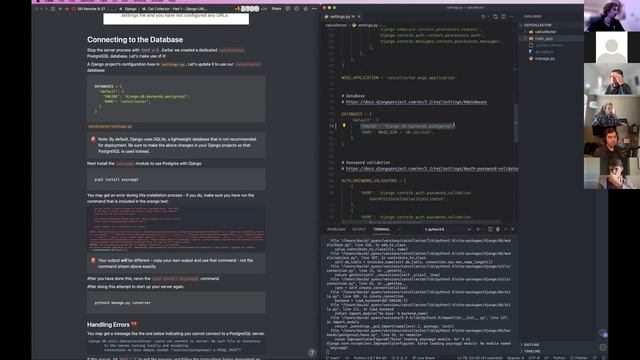
Task: Open the Notion page history clock icon
Action: coord(297,9)
